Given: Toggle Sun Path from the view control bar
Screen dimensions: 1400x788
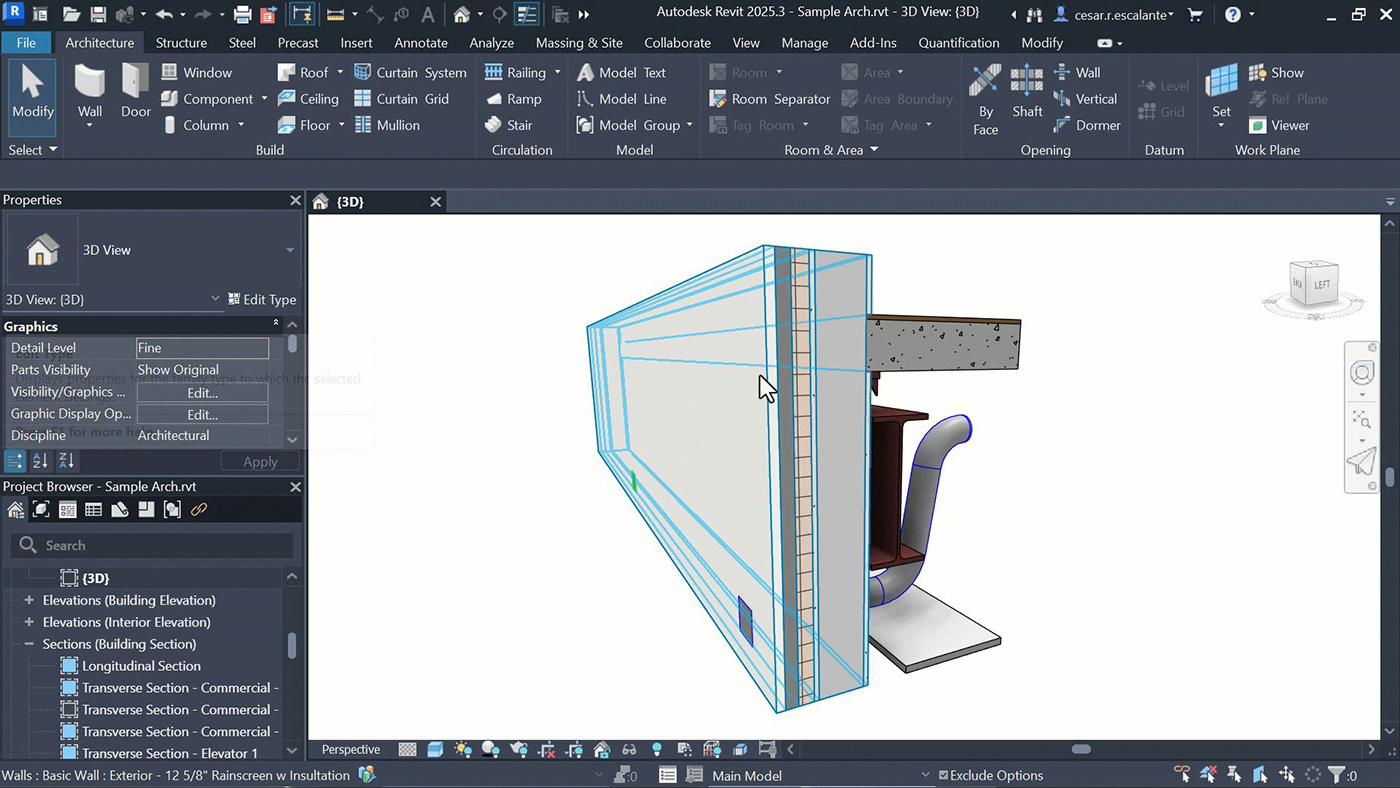Looking at the screenshot, I should (462, 748).
